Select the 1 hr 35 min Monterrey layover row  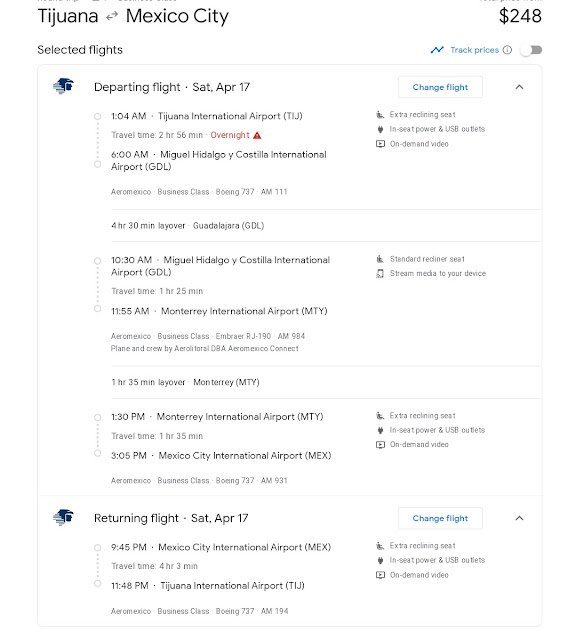click(326, 382)
